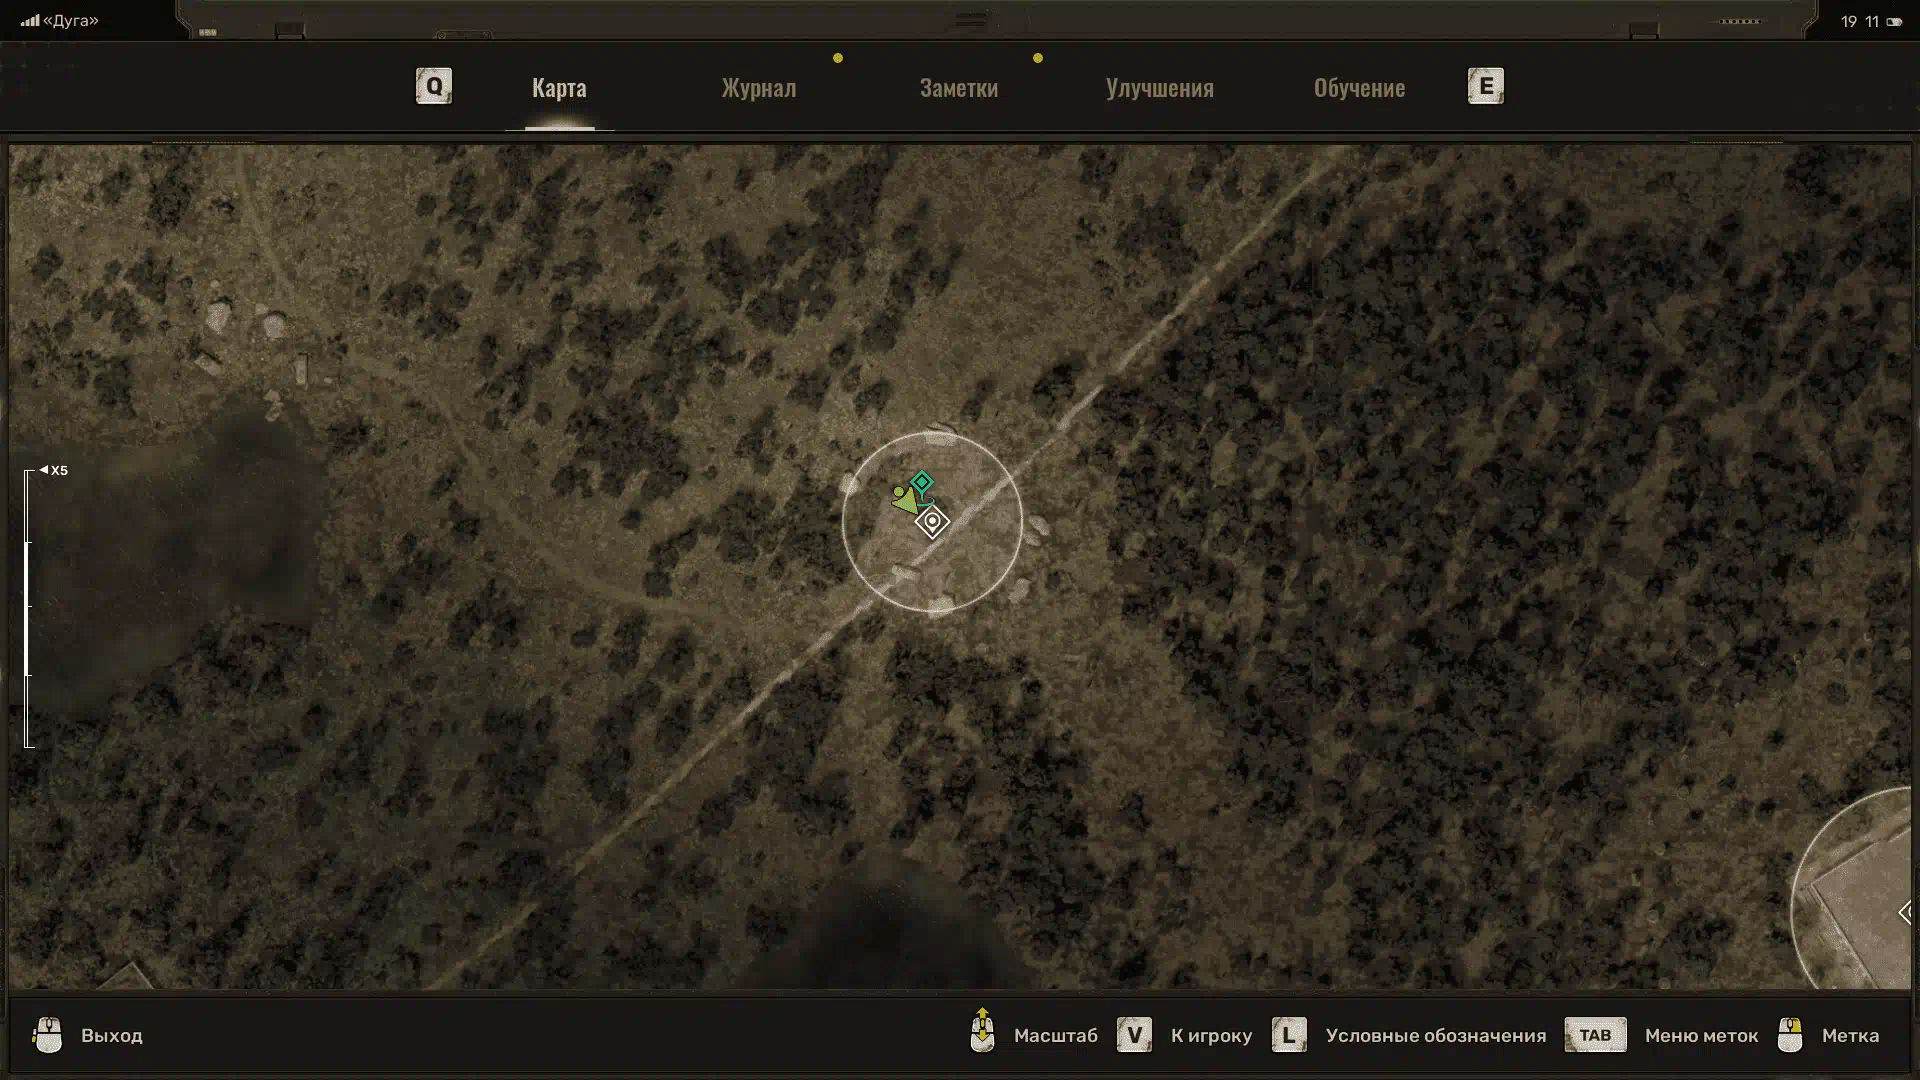Click partial diamond marker at right map edge
This screenshot has height=1080, width=1920.
pos(1905,912)
